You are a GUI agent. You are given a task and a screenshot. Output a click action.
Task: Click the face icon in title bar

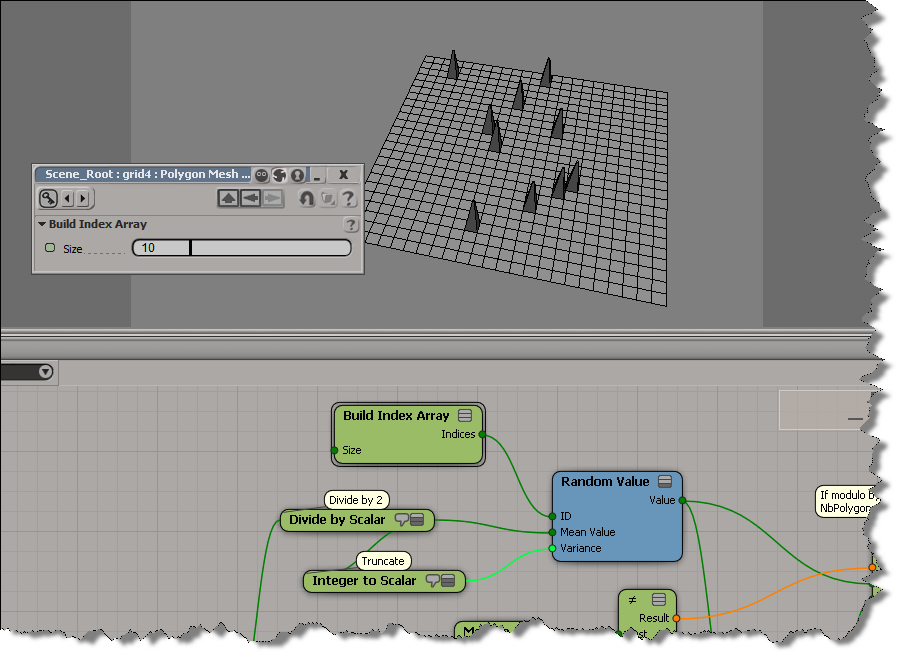(262, 174)
